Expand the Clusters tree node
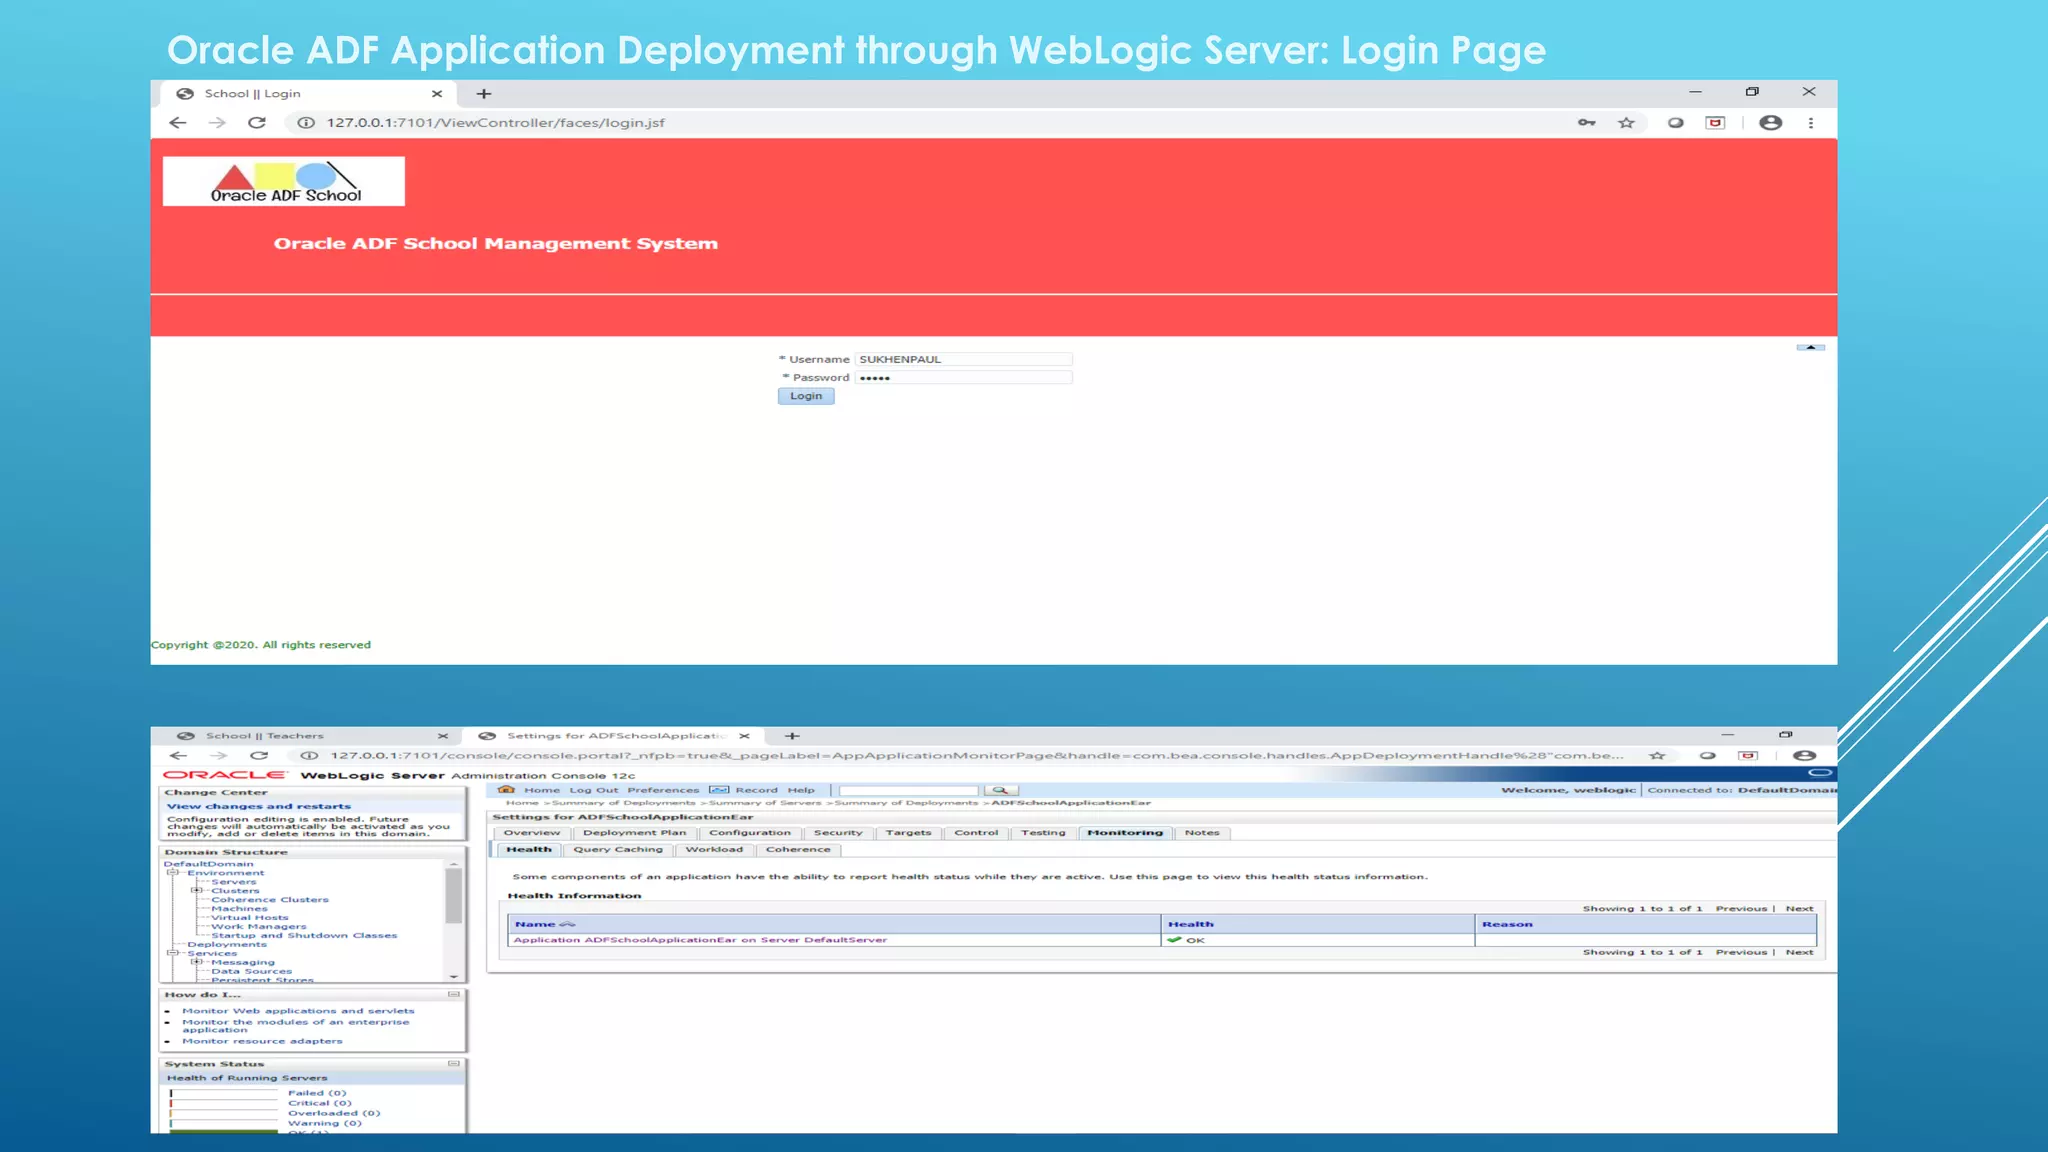Screen dimensions: 2048x1152 point(196,890)
